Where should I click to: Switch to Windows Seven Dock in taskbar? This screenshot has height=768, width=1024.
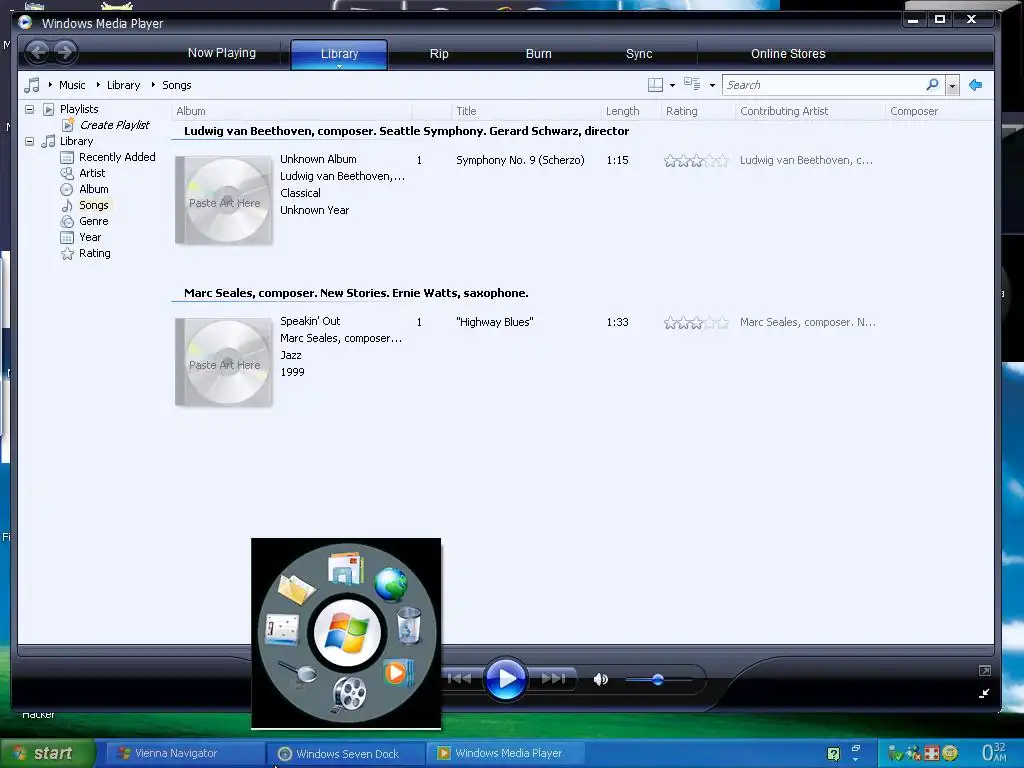(345, 754)
